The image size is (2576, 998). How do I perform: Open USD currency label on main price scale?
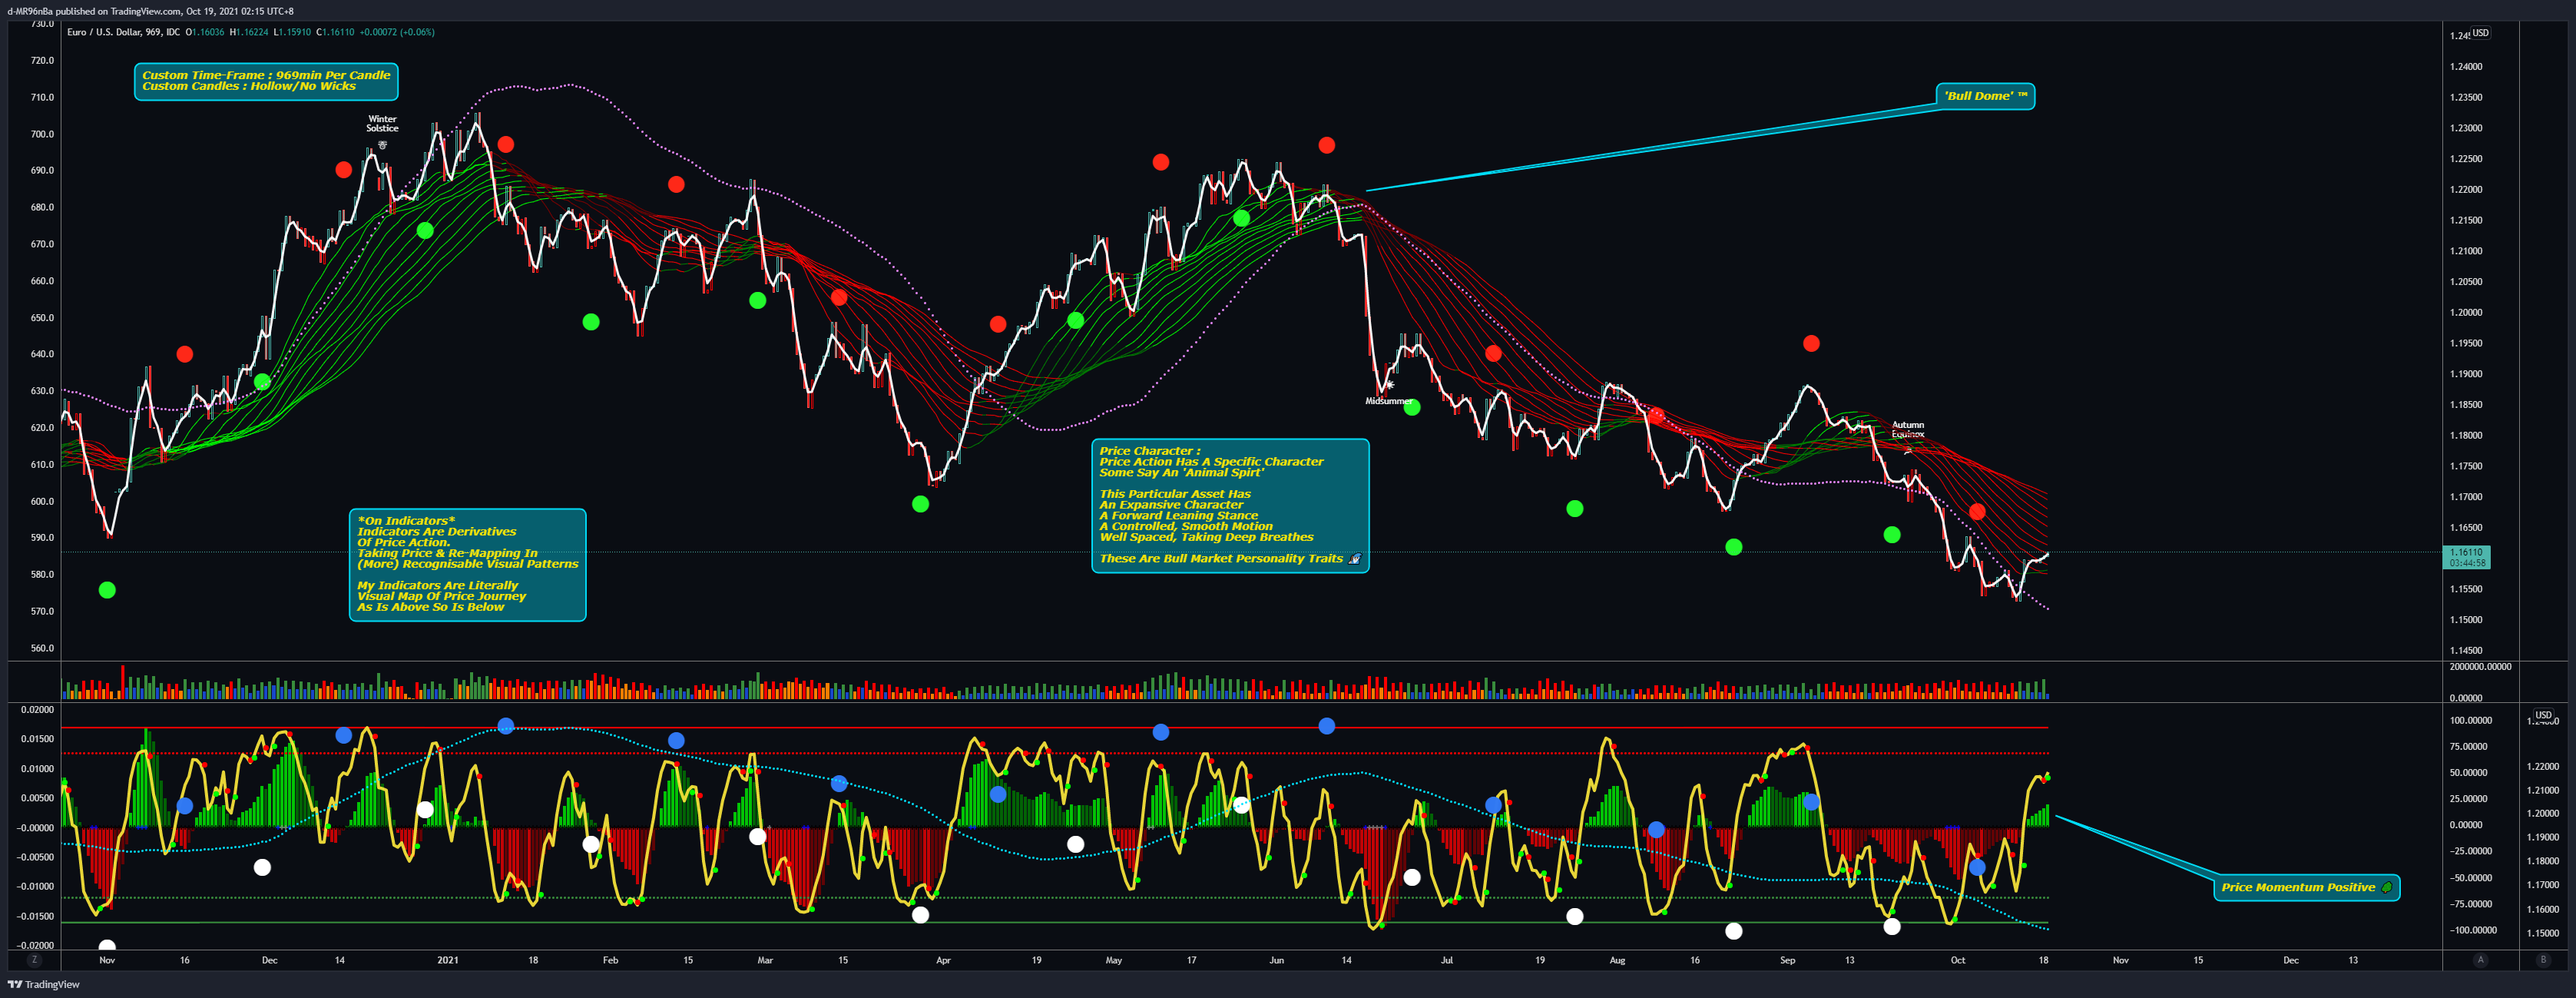click(x=2481, y=33)
